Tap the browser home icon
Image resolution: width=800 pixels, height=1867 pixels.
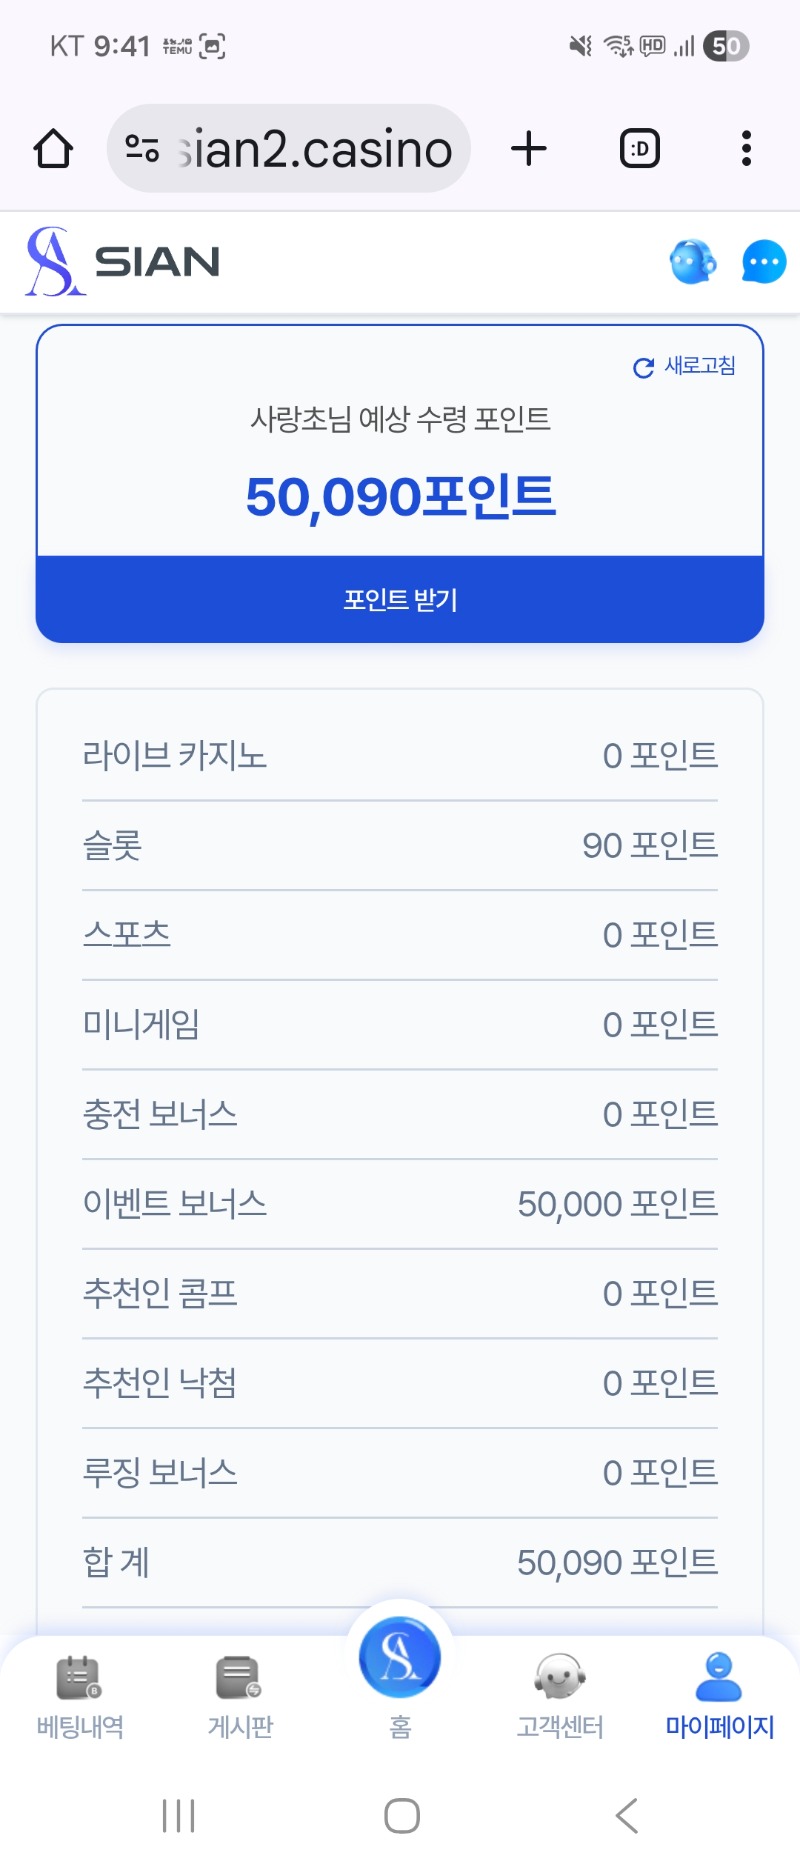point(54,149)
